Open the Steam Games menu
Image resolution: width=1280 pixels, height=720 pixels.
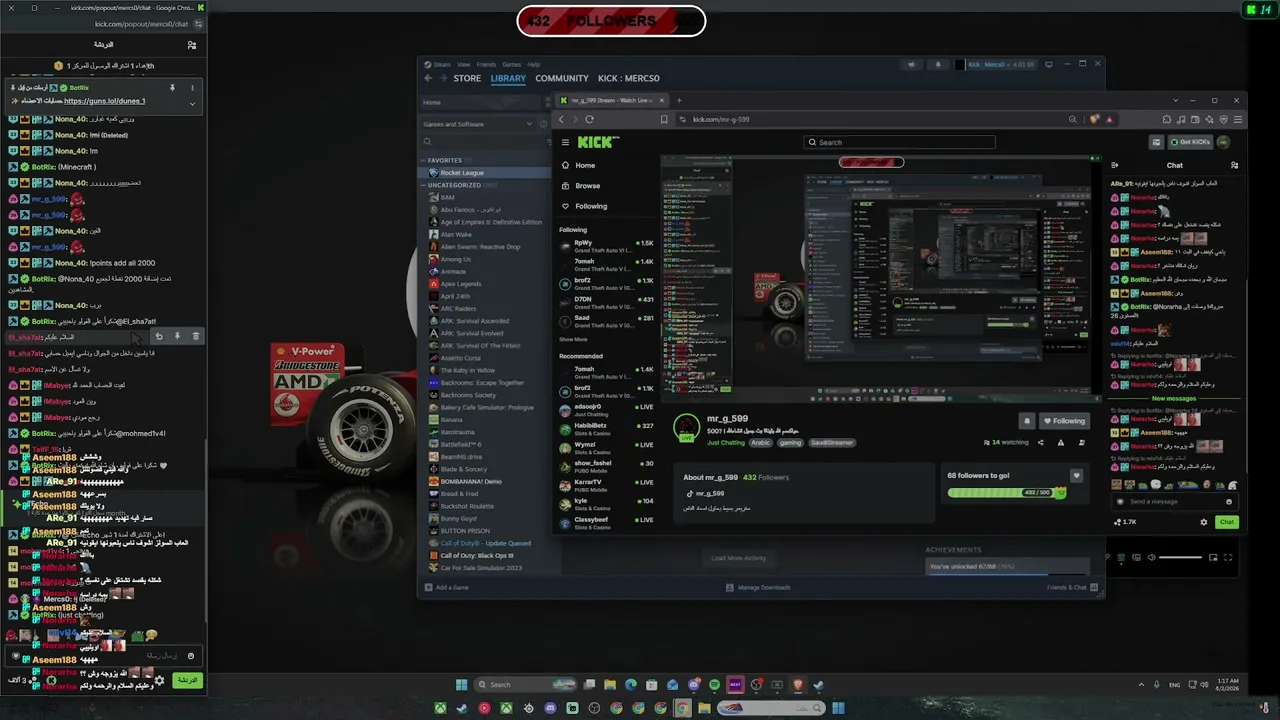[x=511, y=64]
